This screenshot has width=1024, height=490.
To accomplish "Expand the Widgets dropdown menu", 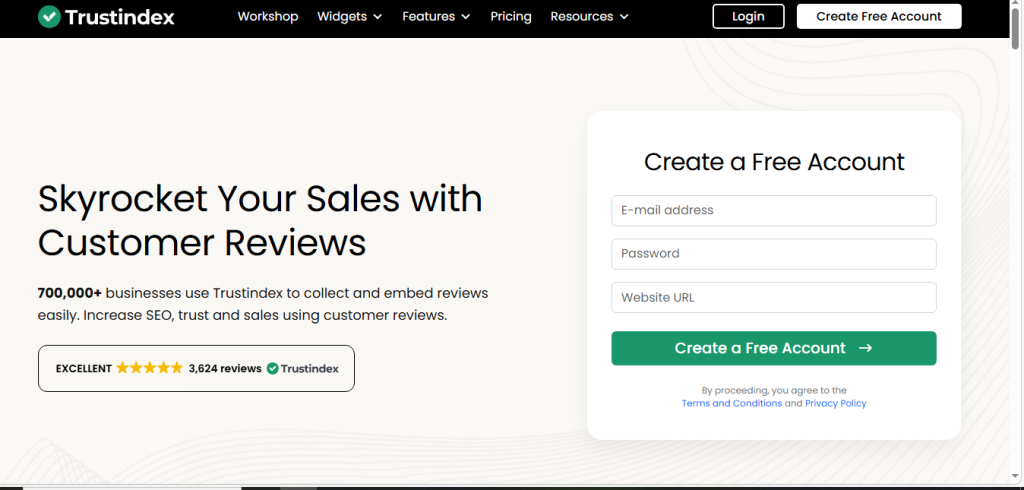I will (x=349, y=16).
